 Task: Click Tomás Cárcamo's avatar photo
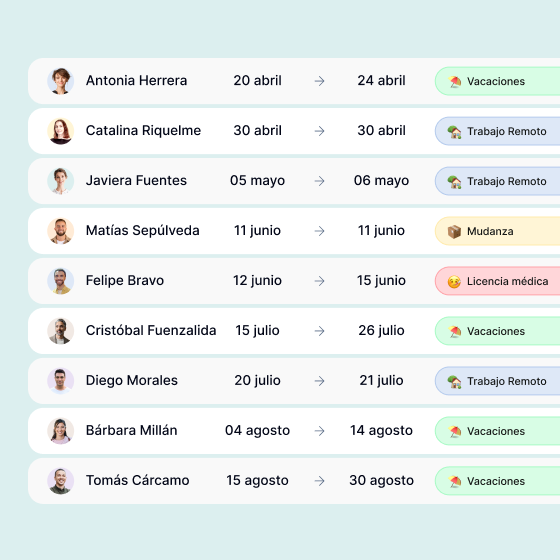click(x=61, y=481)
